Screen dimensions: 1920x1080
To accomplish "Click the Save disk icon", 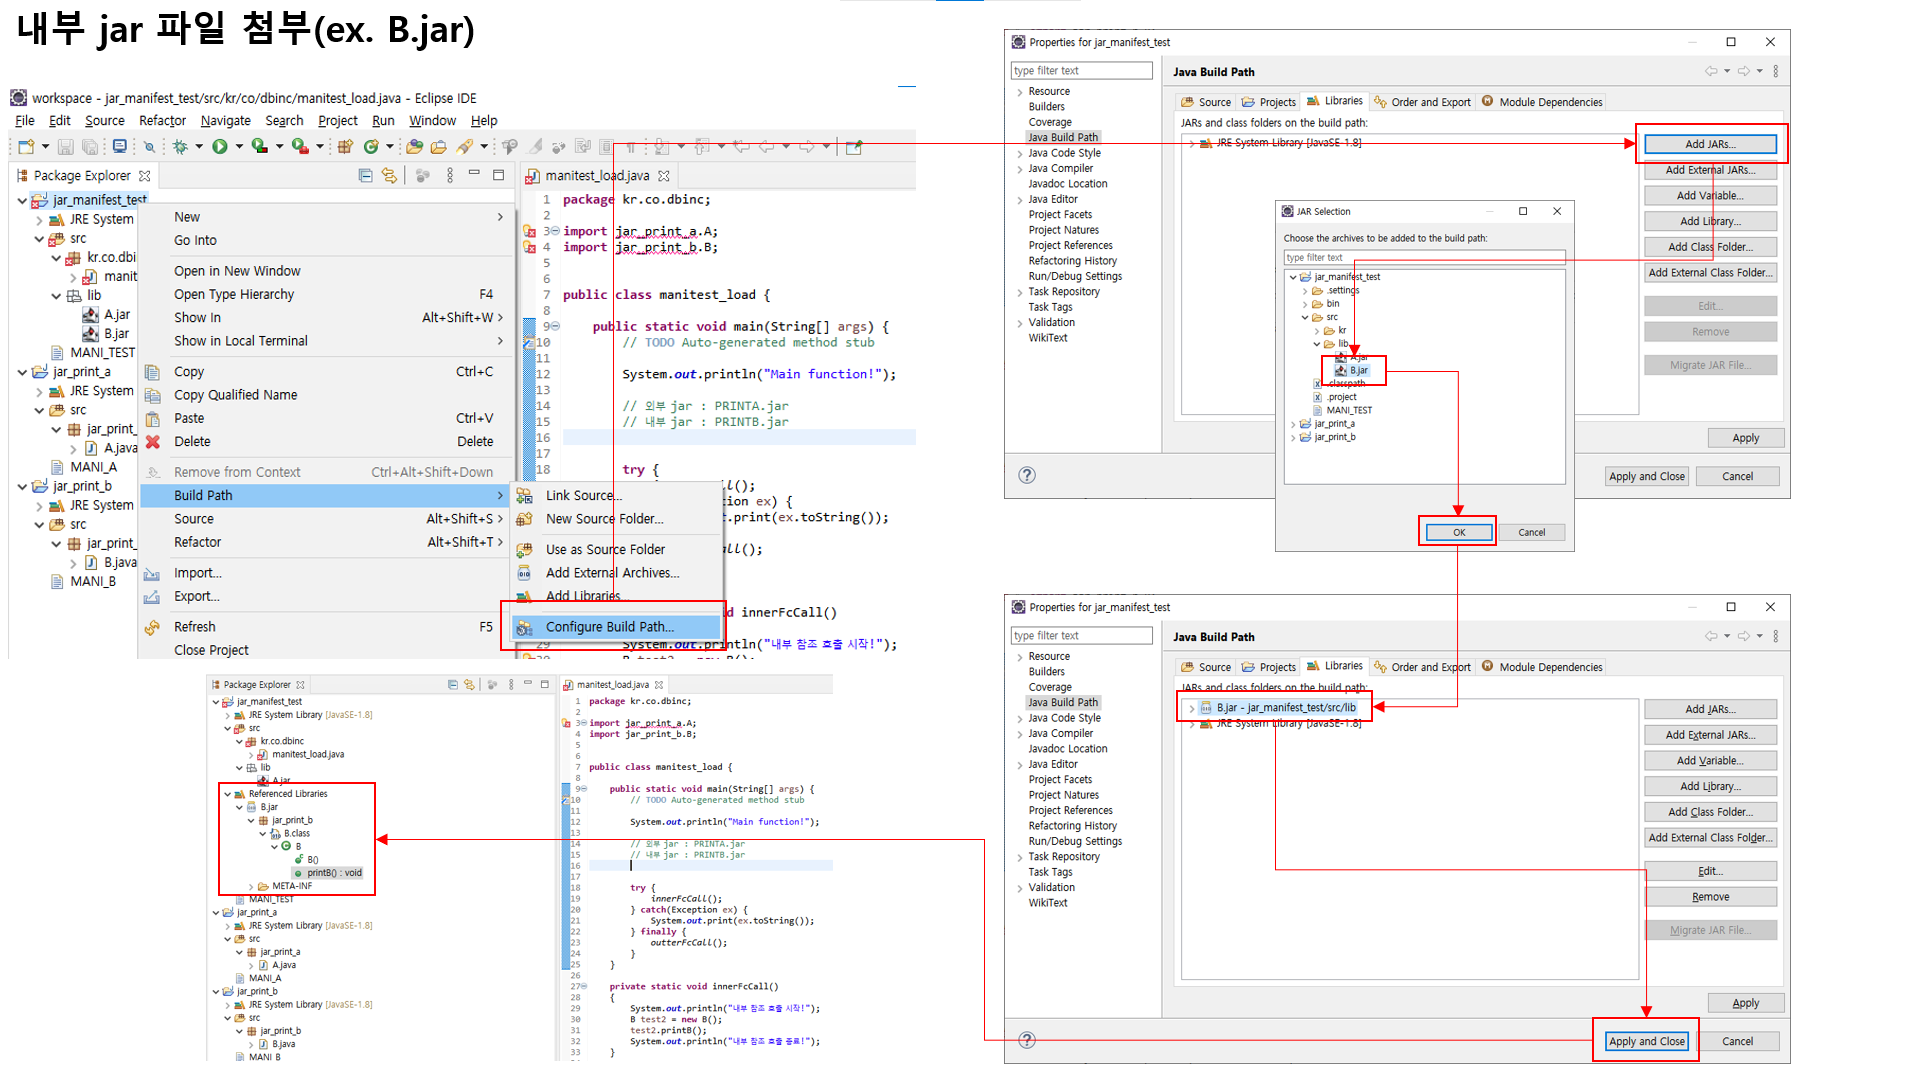I will click(x=65, y=147).
